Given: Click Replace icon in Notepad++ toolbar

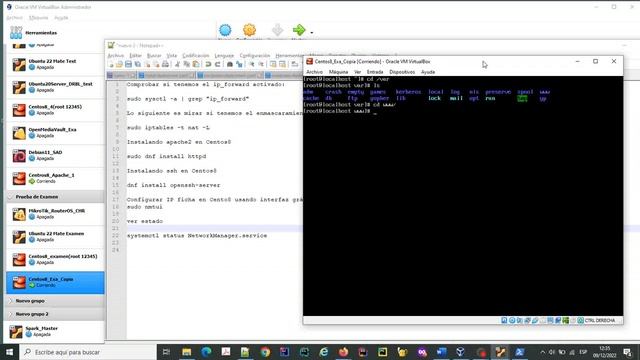Looking at the screenshot, I should (x=239, y=64).
